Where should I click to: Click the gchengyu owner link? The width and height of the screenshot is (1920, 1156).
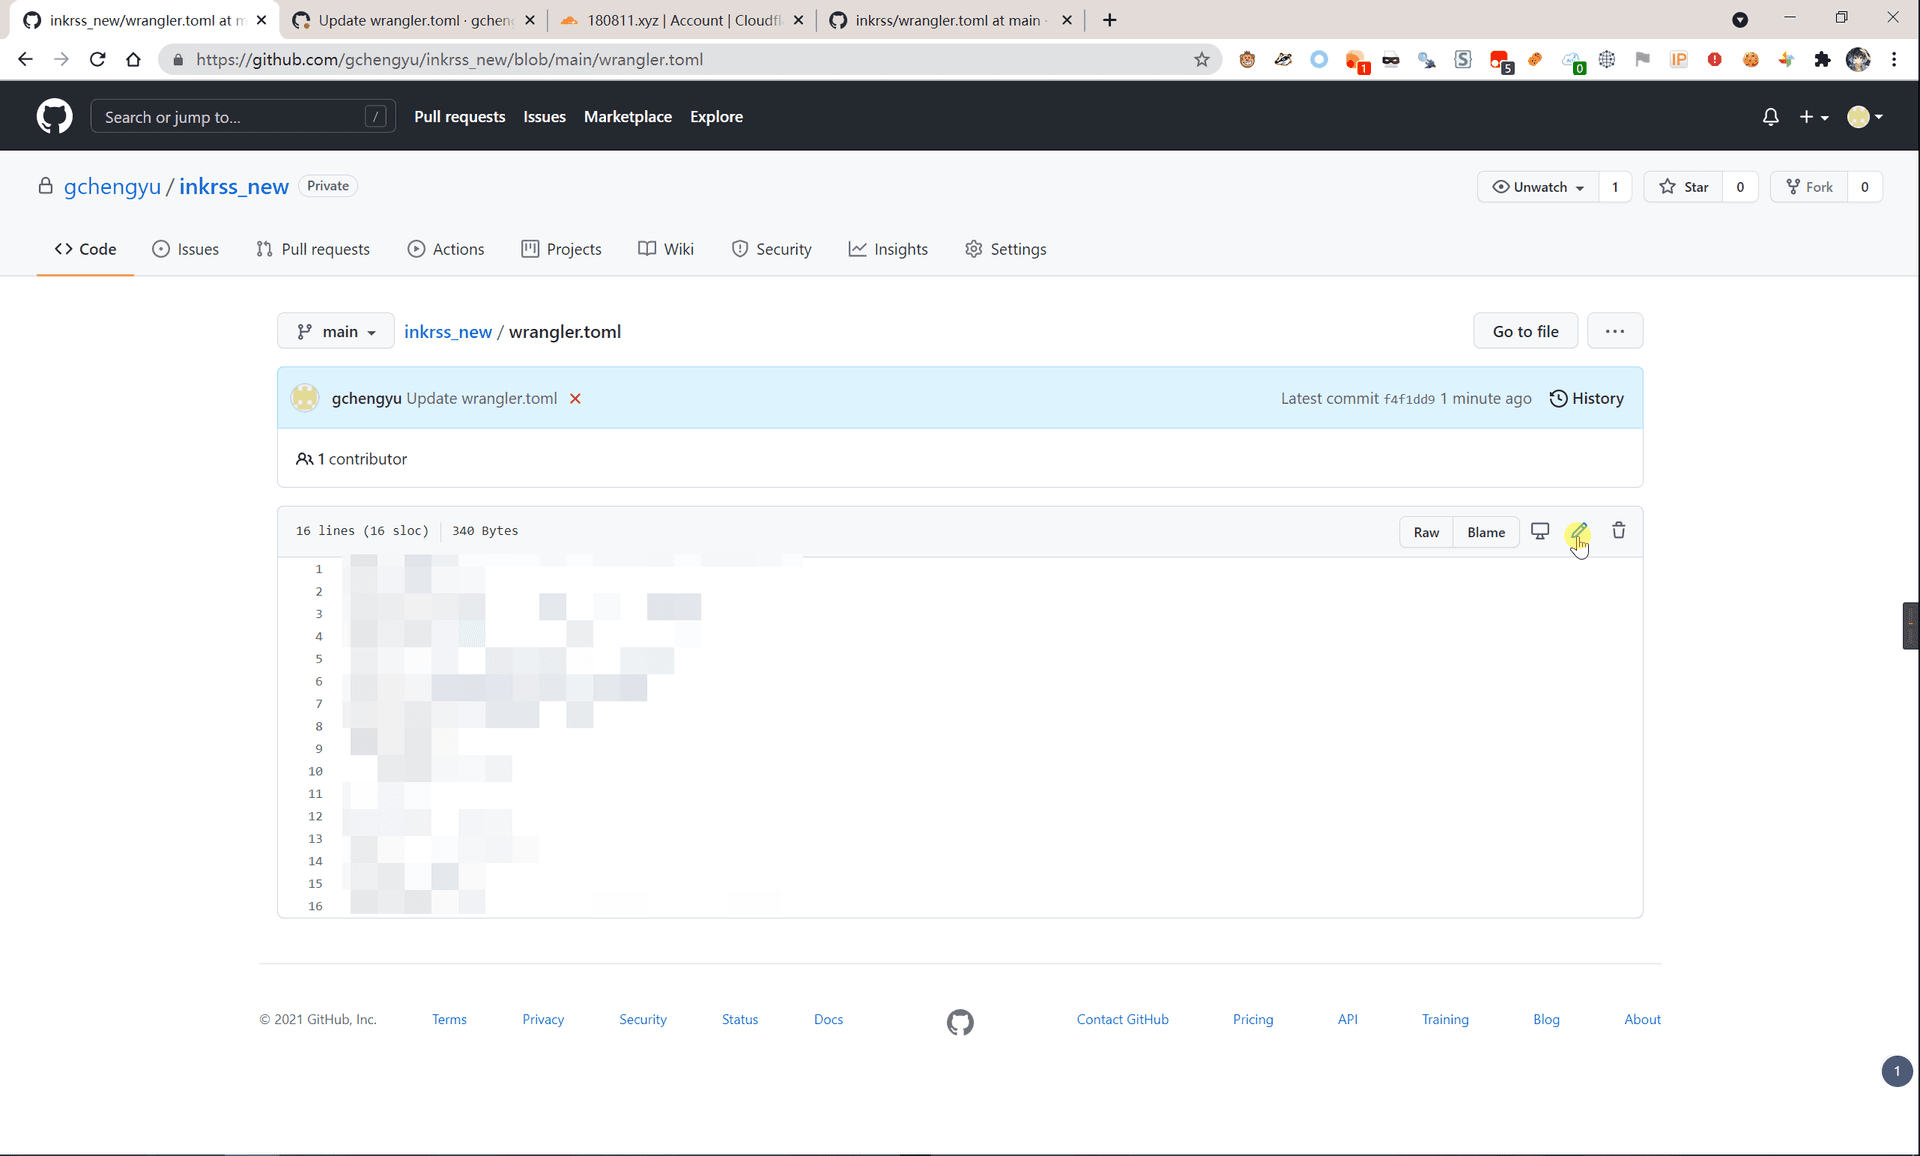click(112, 186)
